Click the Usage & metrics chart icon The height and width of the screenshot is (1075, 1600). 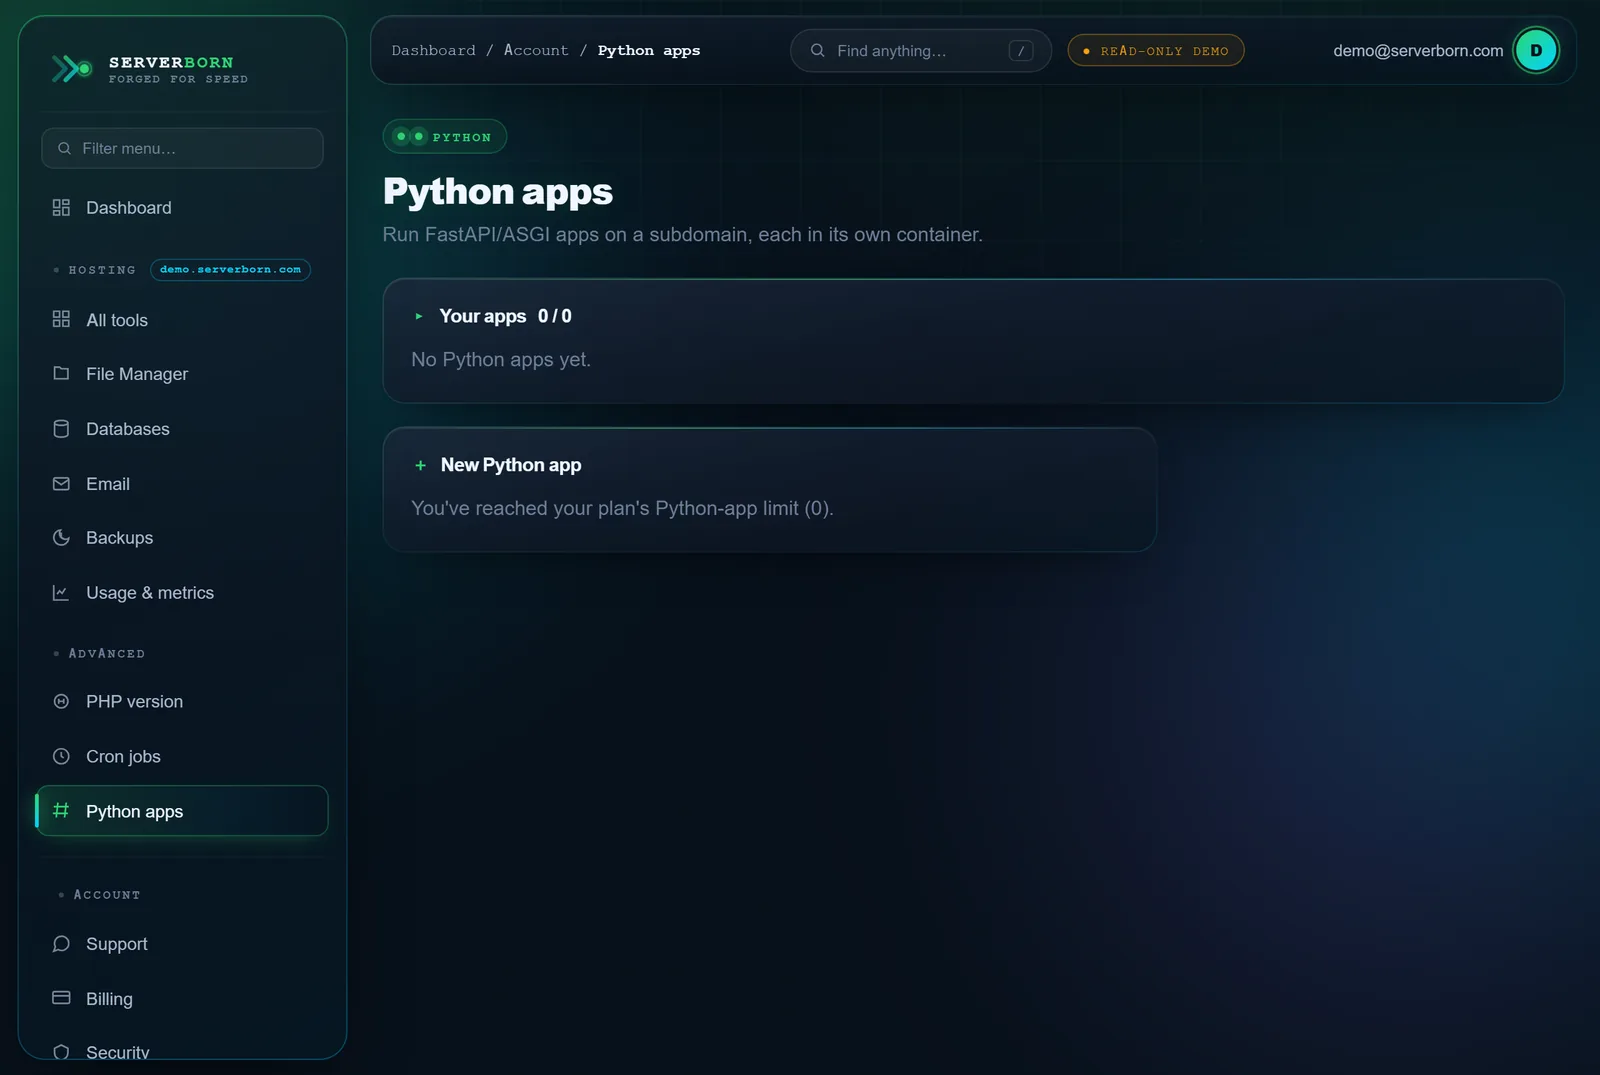pos(61,592)
